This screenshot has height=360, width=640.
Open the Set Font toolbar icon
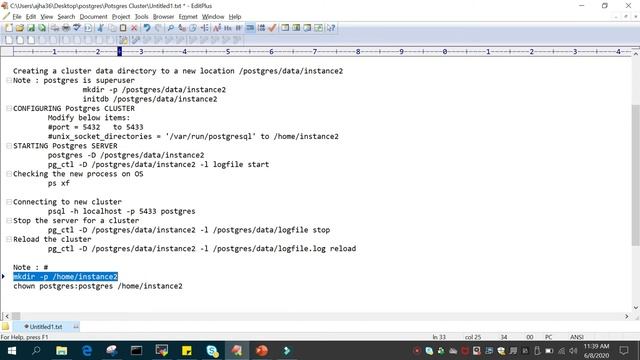[x=217, y=28]
